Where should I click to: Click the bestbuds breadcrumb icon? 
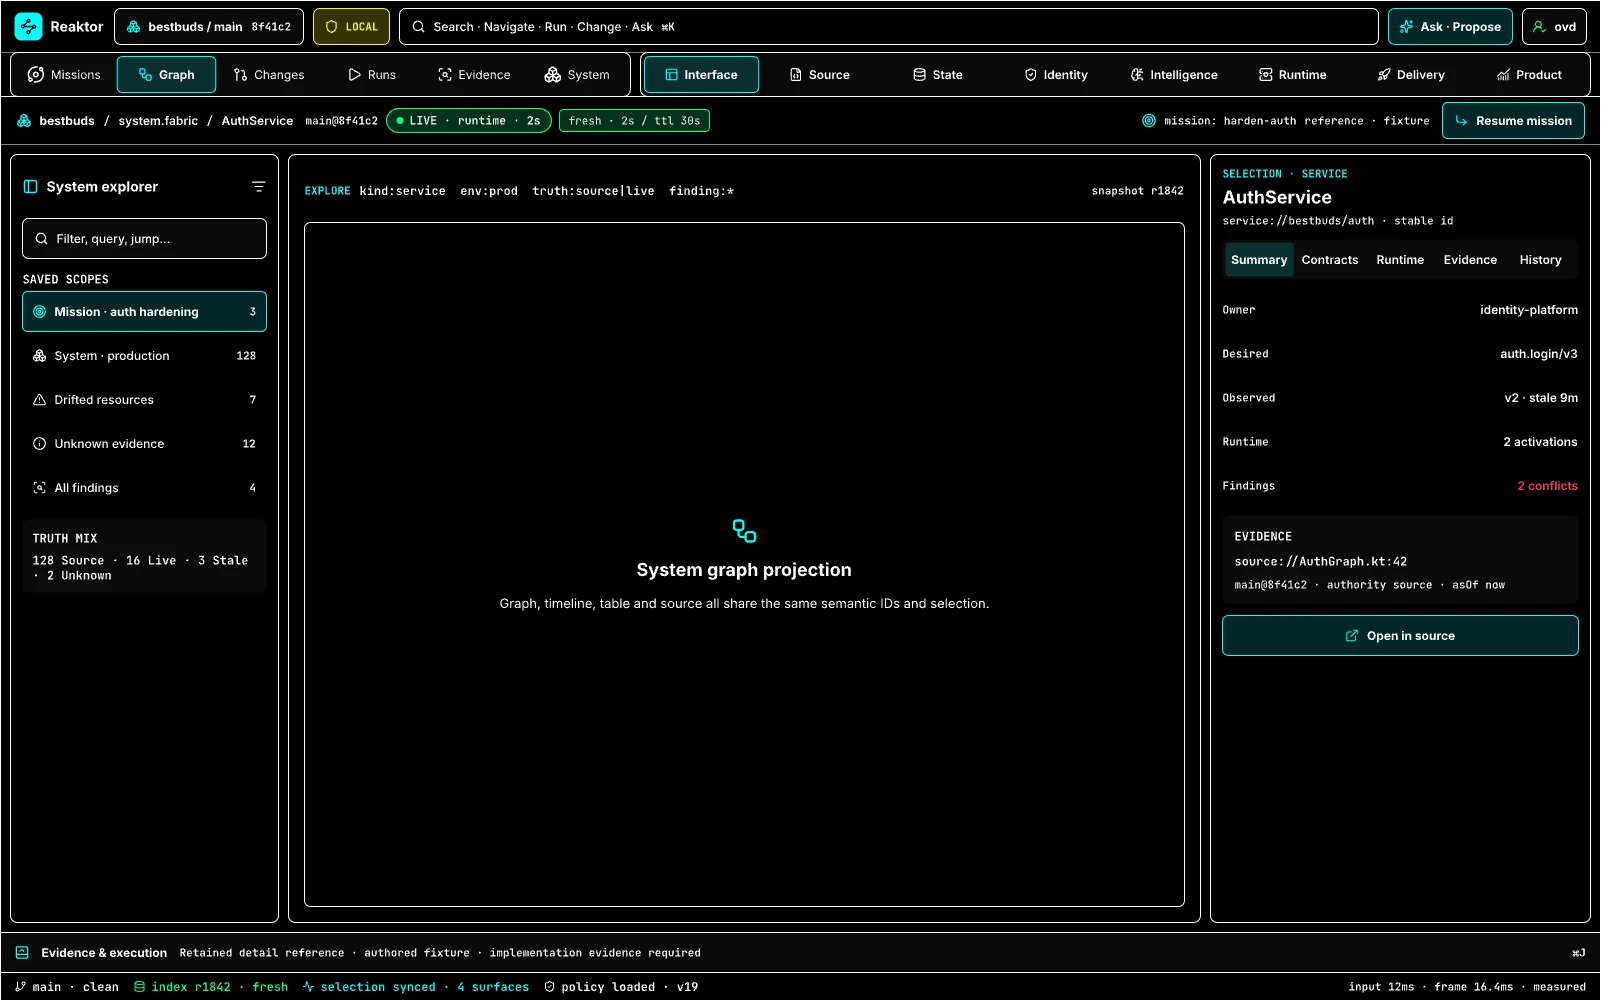24,121
